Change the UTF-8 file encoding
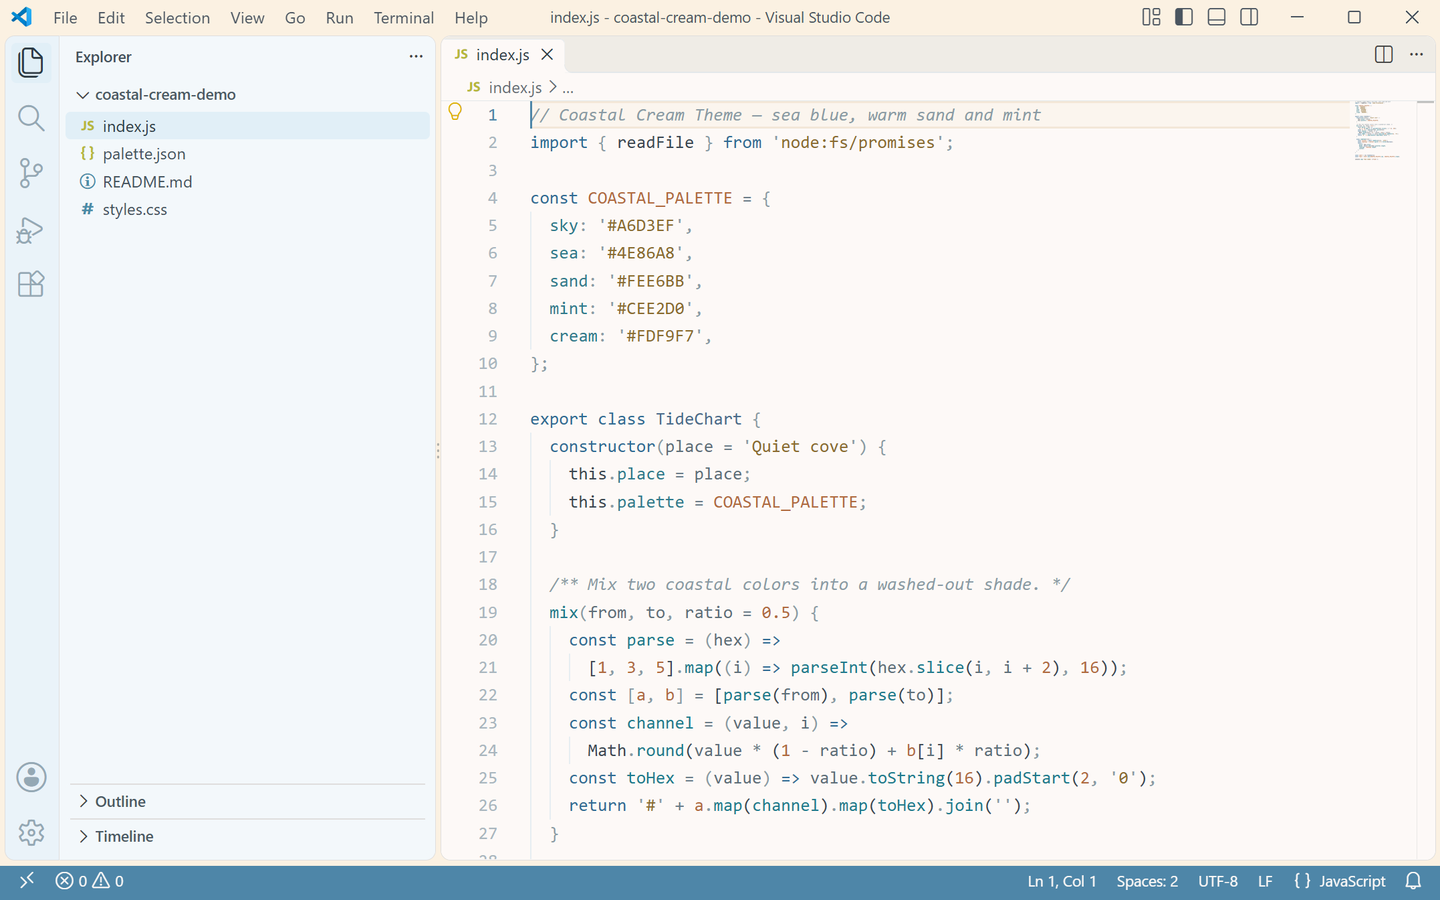The height and width of the screenshot is (900, 1440). pyautogui.click(x=1218, y=881)
